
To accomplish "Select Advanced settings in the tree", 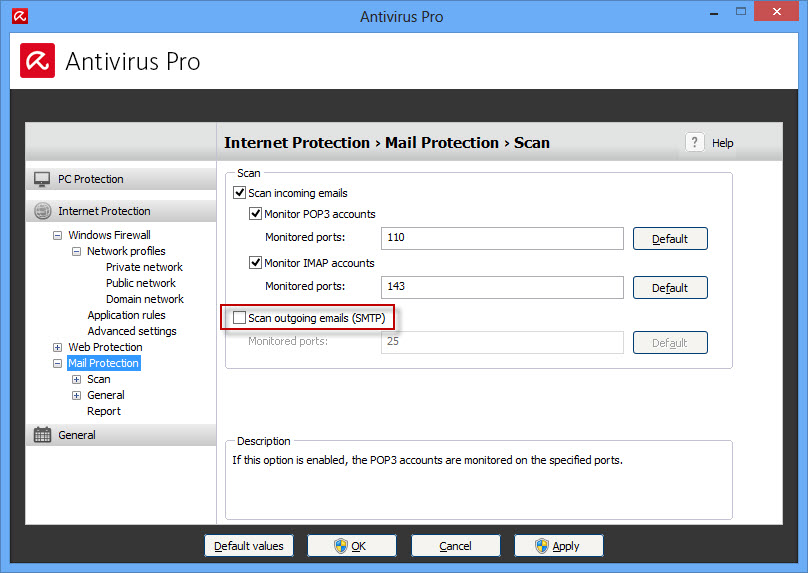I will click(x=132, y=331).
